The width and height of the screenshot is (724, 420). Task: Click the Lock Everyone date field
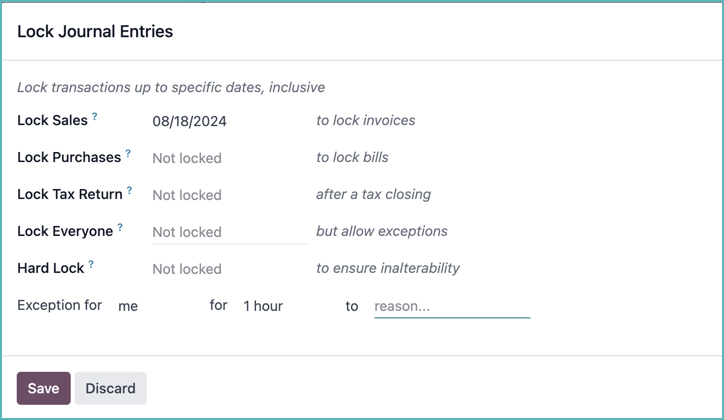229,232
